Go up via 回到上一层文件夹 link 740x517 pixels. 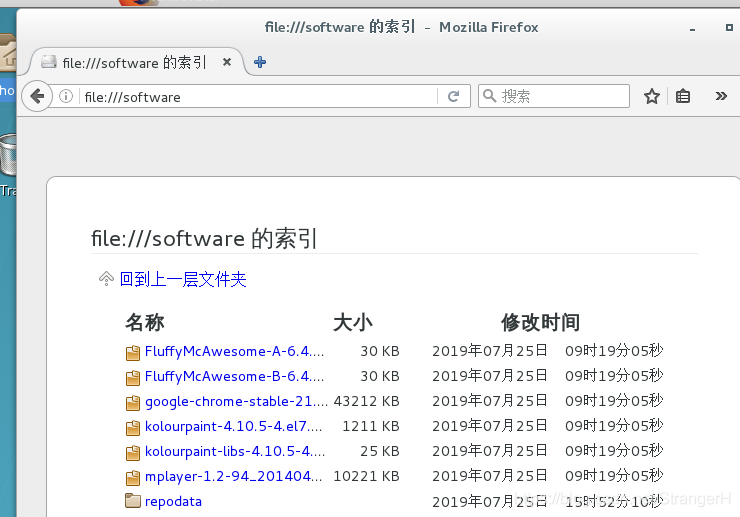[x=183, y=280]
